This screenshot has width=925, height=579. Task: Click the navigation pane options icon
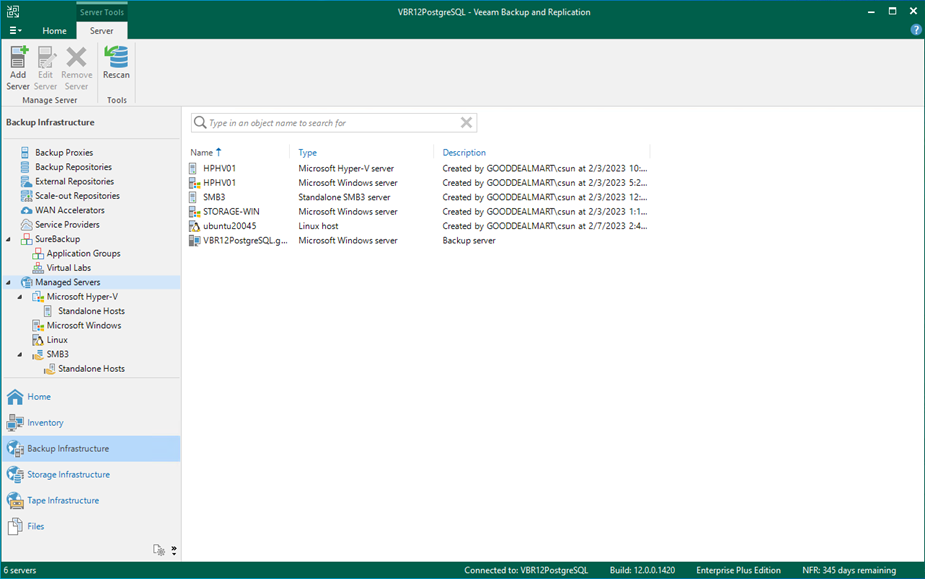point(159,550)
